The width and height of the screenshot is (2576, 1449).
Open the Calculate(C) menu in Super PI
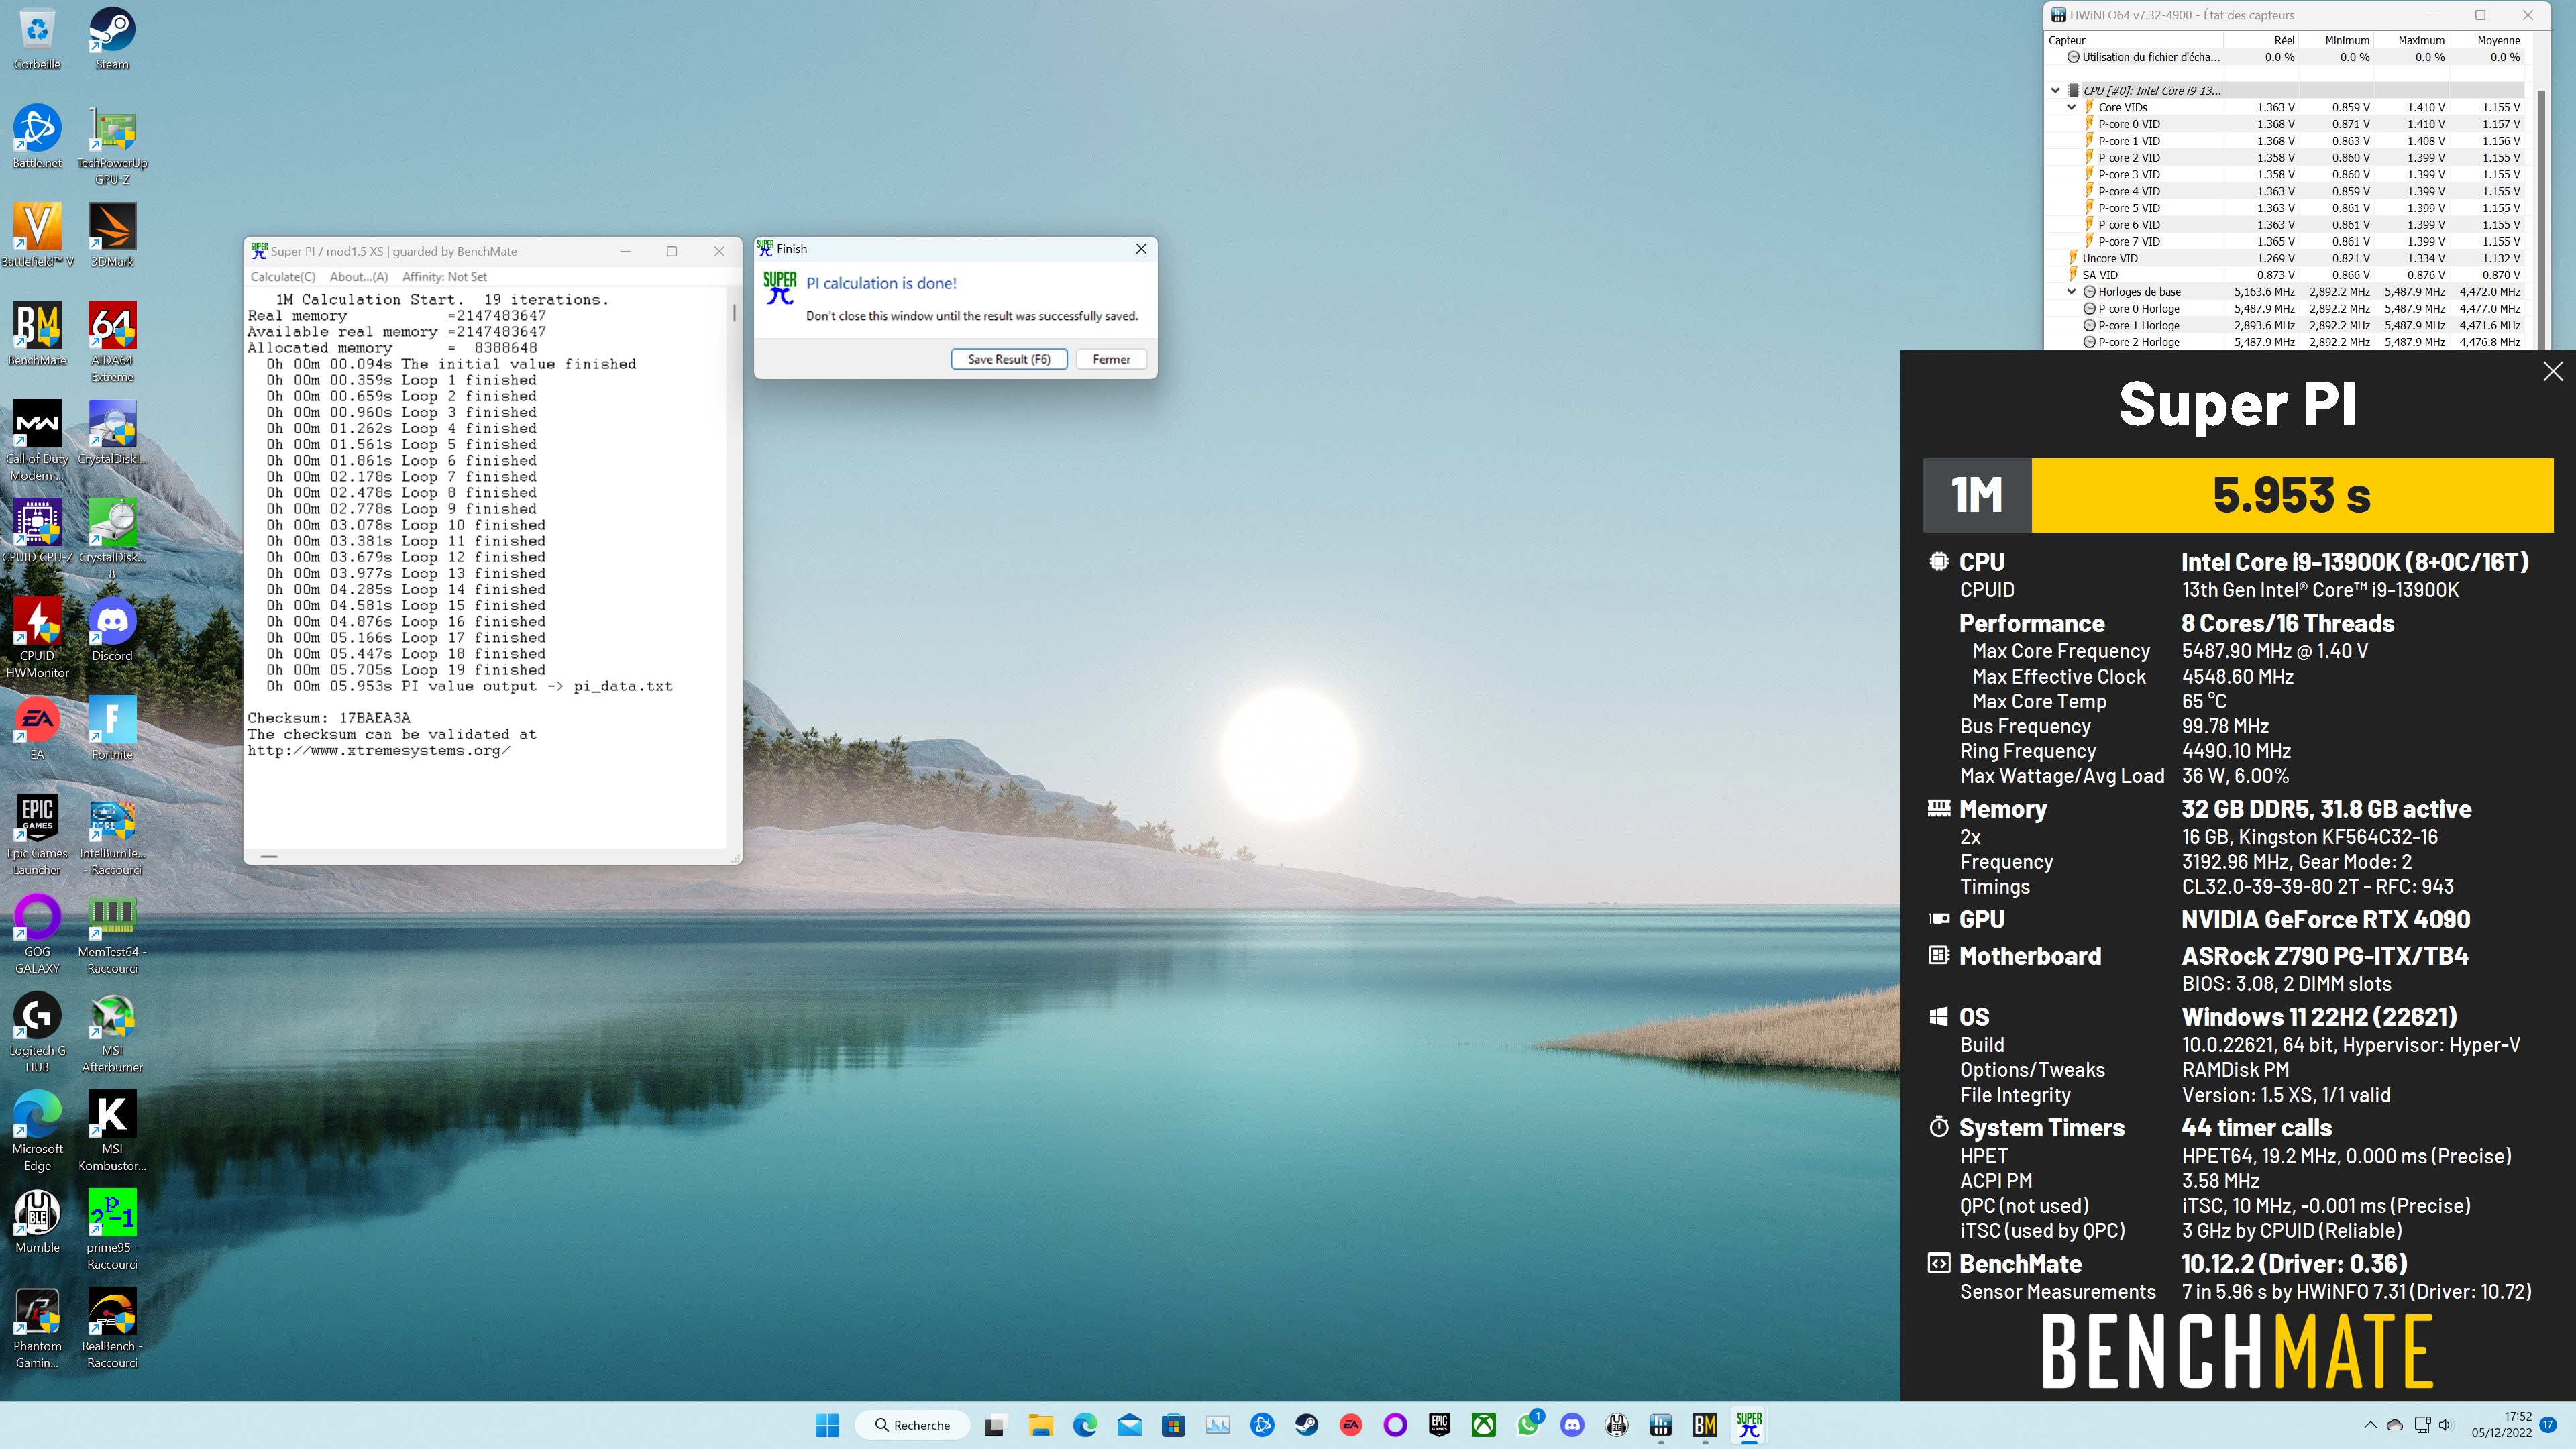[x=283, y=277]
